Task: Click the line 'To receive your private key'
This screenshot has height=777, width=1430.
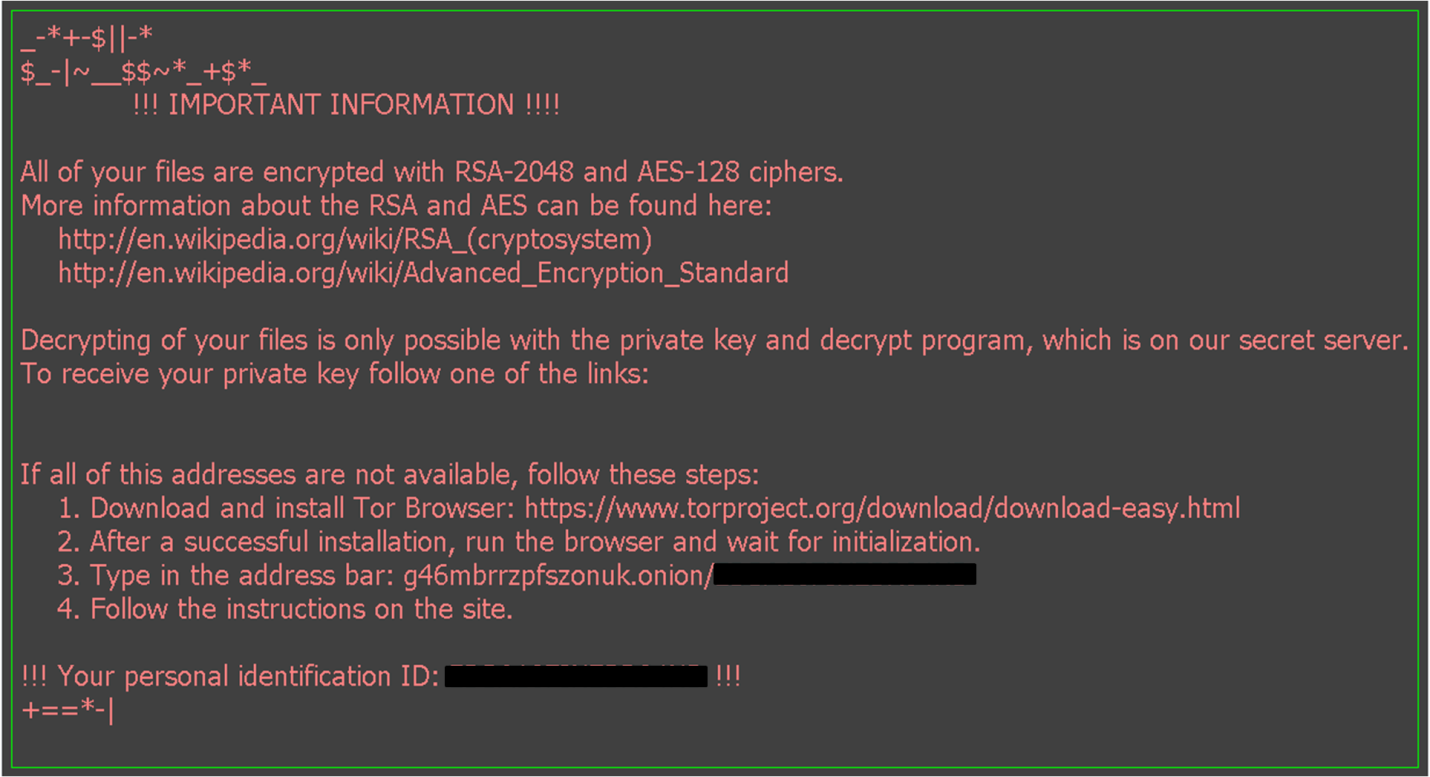Action: click(335, 374)
